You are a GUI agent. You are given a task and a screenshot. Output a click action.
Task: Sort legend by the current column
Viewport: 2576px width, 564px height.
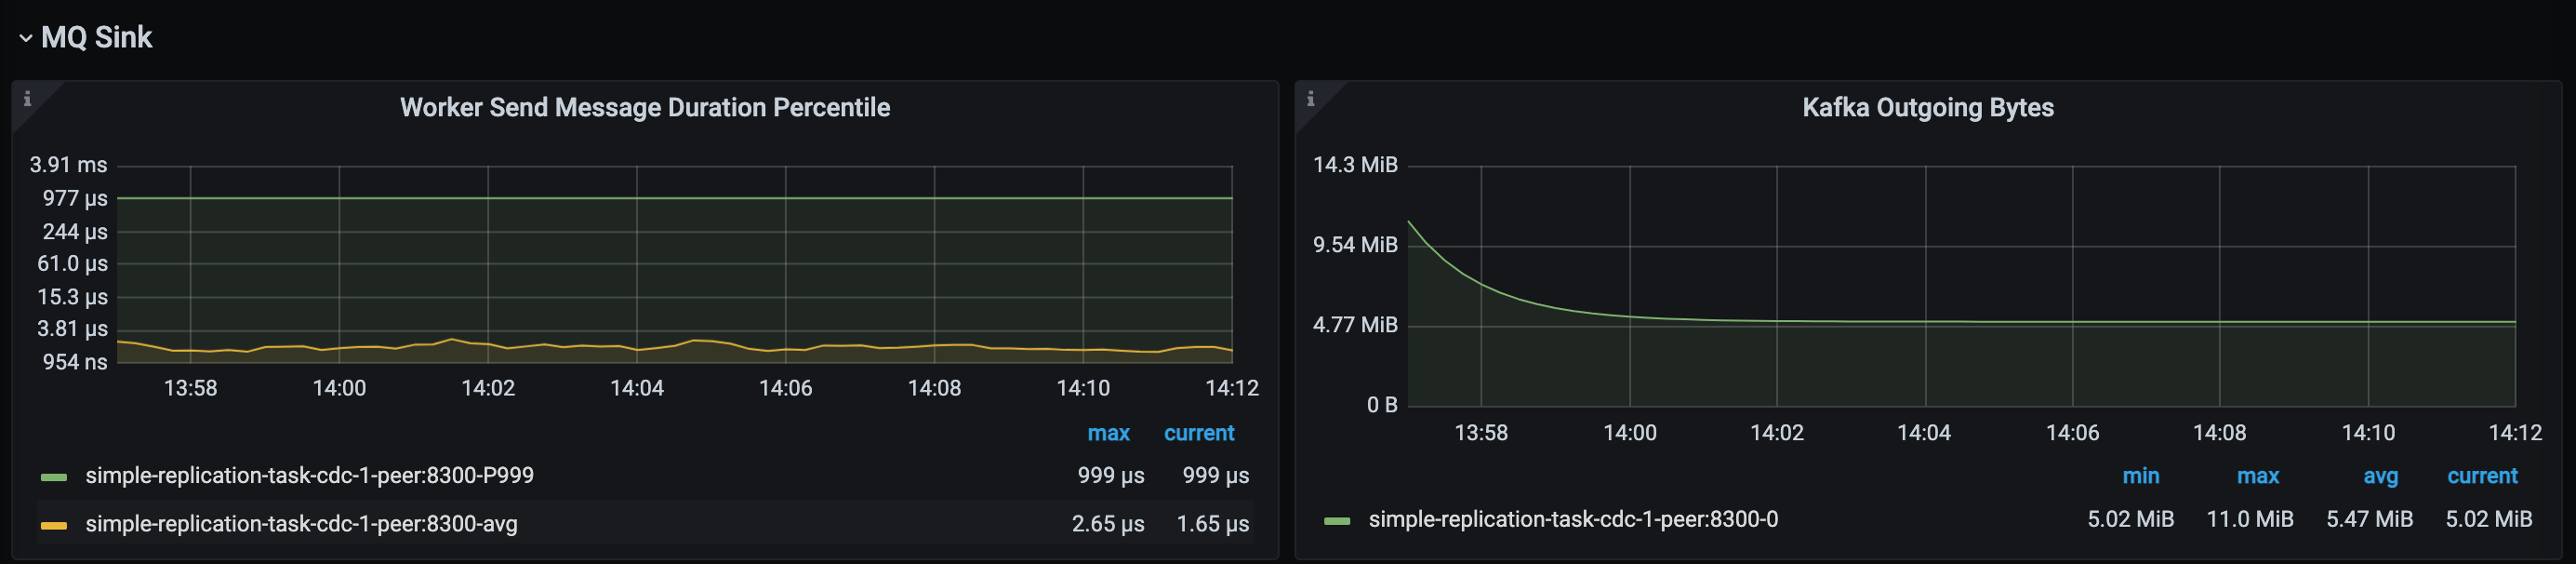coord(1198,433)
